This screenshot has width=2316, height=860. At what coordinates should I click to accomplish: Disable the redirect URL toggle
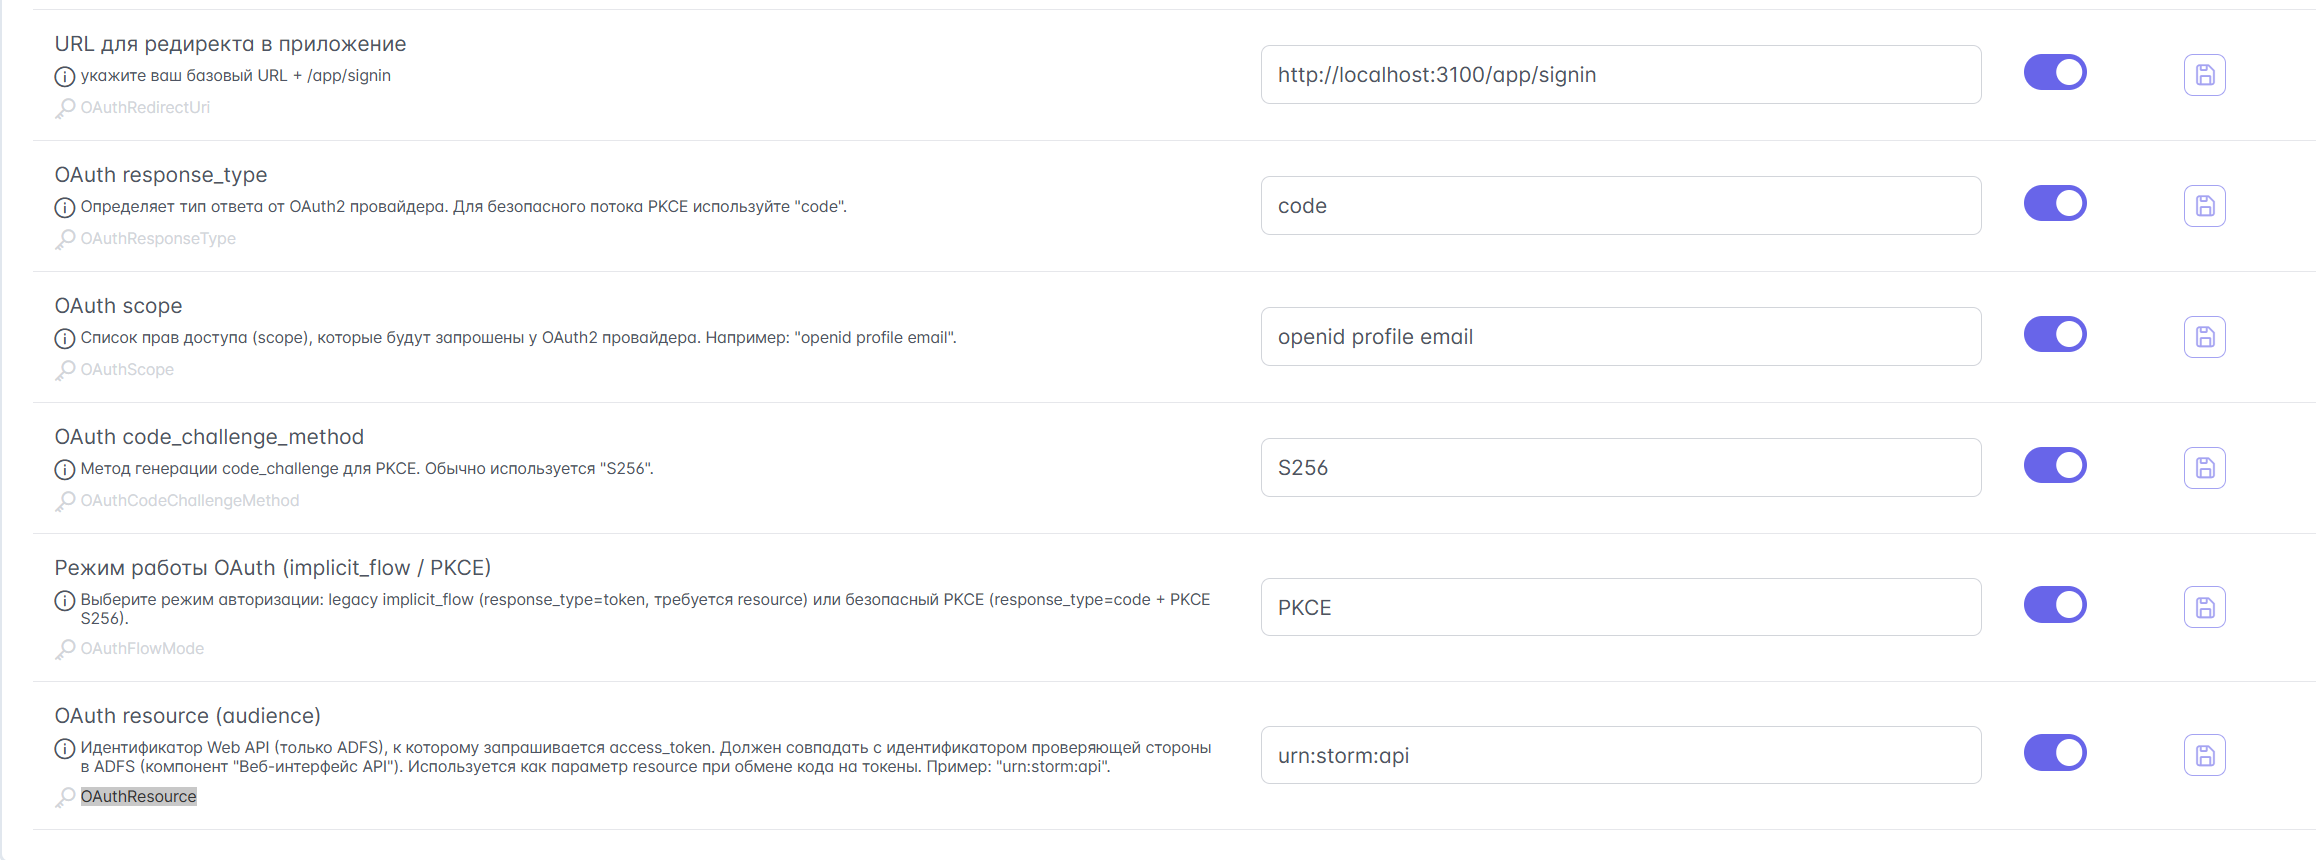[x=2054, y=73]
